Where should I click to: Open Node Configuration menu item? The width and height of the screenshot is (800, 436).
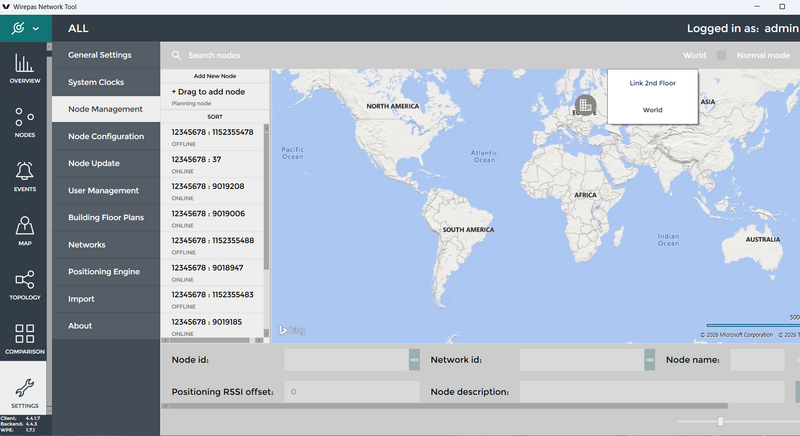(106, 136)
